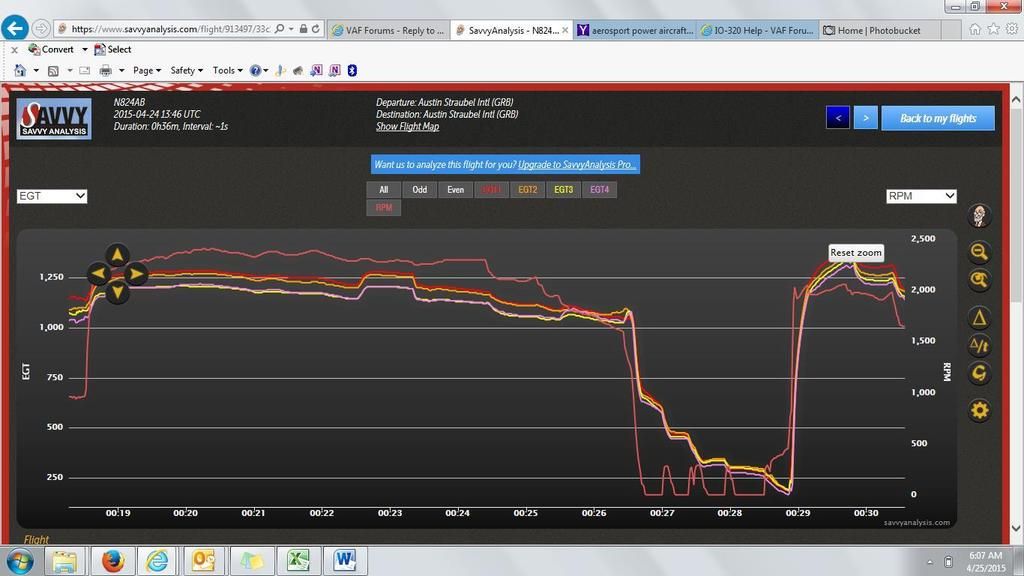Click the reset zoom magnifier icon

979,281
